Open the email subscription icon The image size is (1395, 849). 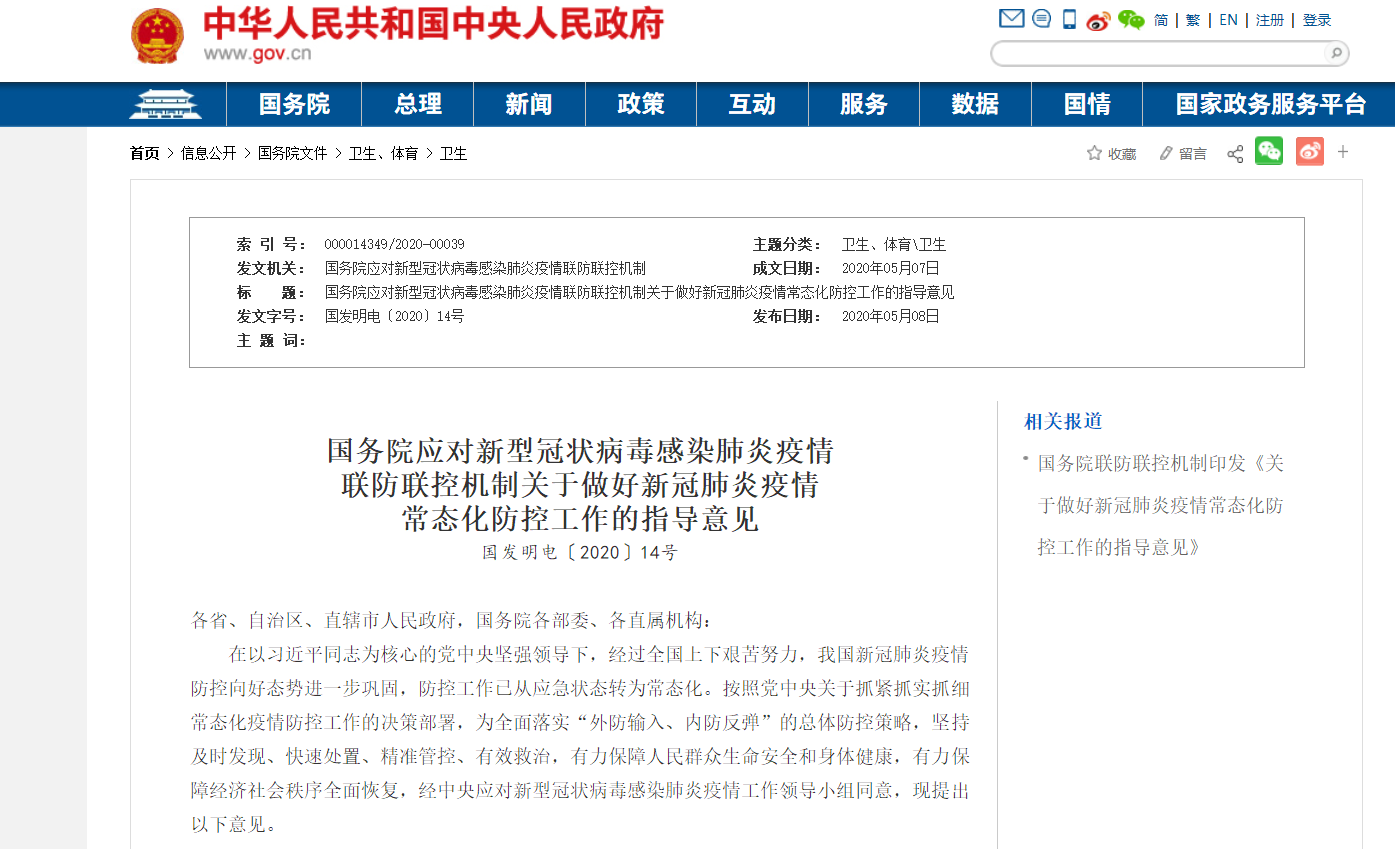click(1012, 18)
